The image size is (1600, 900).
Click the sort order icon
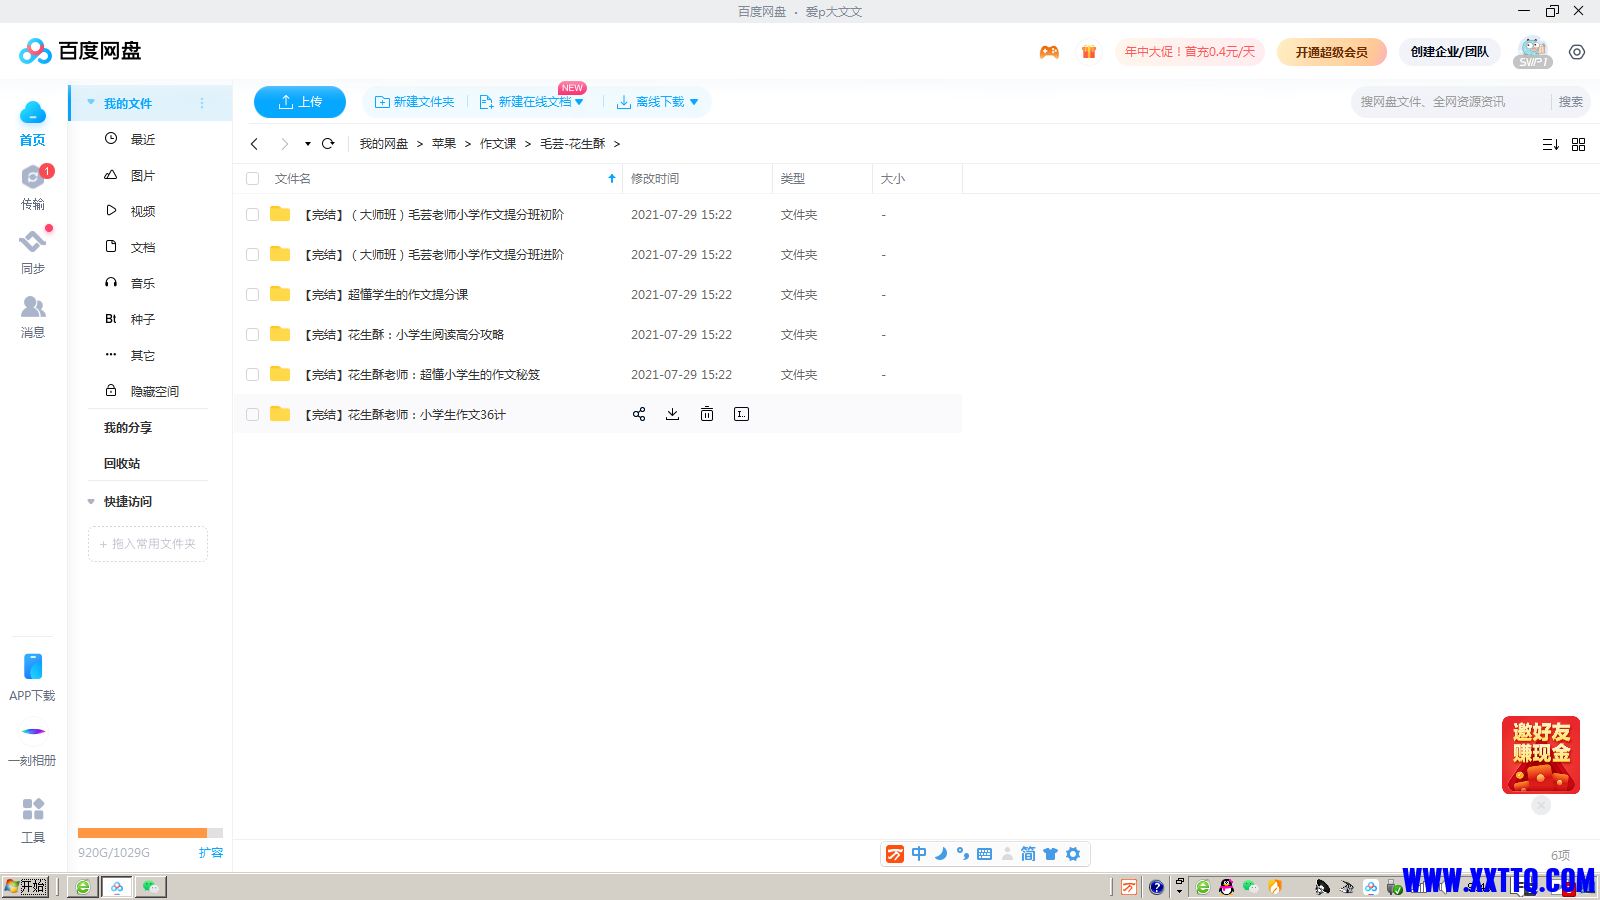point(1551,145)
